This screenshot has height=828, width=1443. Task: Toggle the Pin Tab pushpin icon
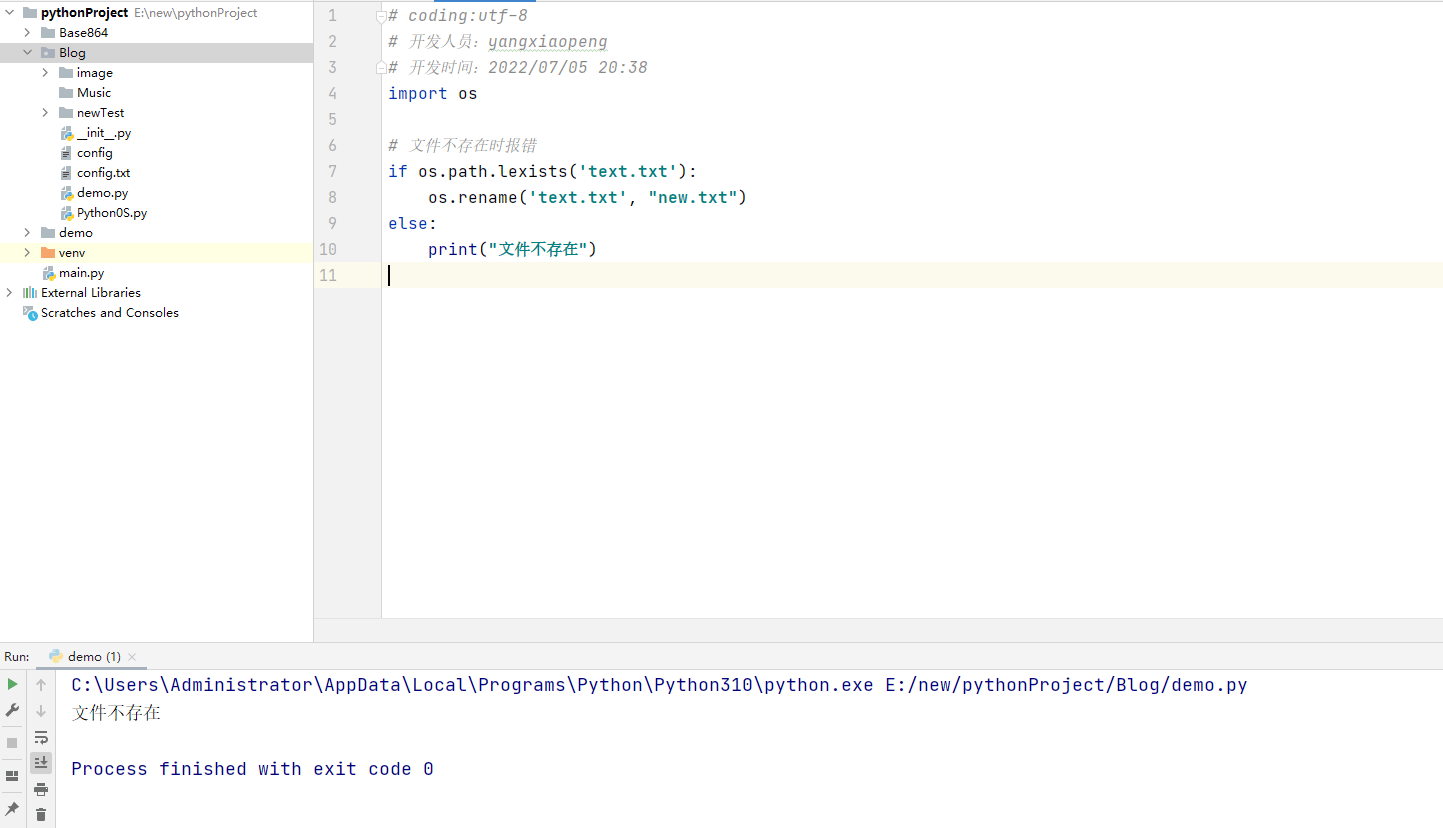12,808
